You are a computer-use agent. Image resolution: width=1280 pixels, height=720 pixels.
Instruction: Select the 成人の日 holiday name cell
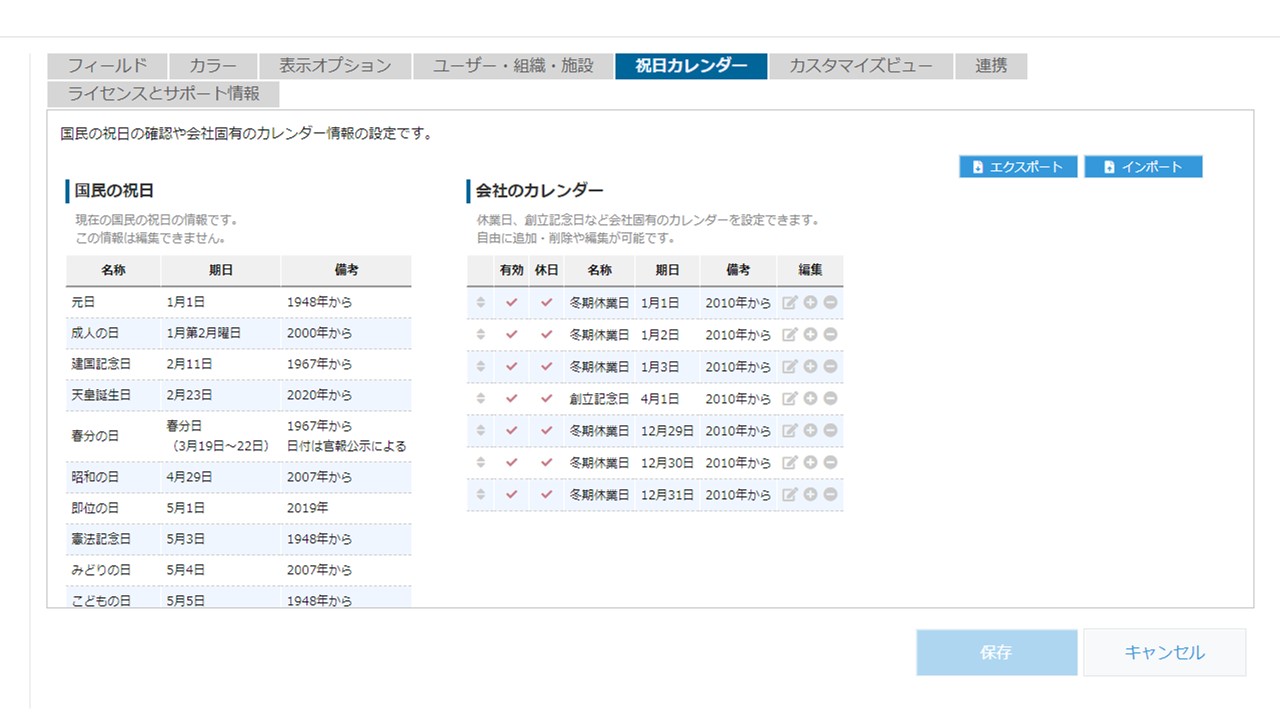[113, 333]
